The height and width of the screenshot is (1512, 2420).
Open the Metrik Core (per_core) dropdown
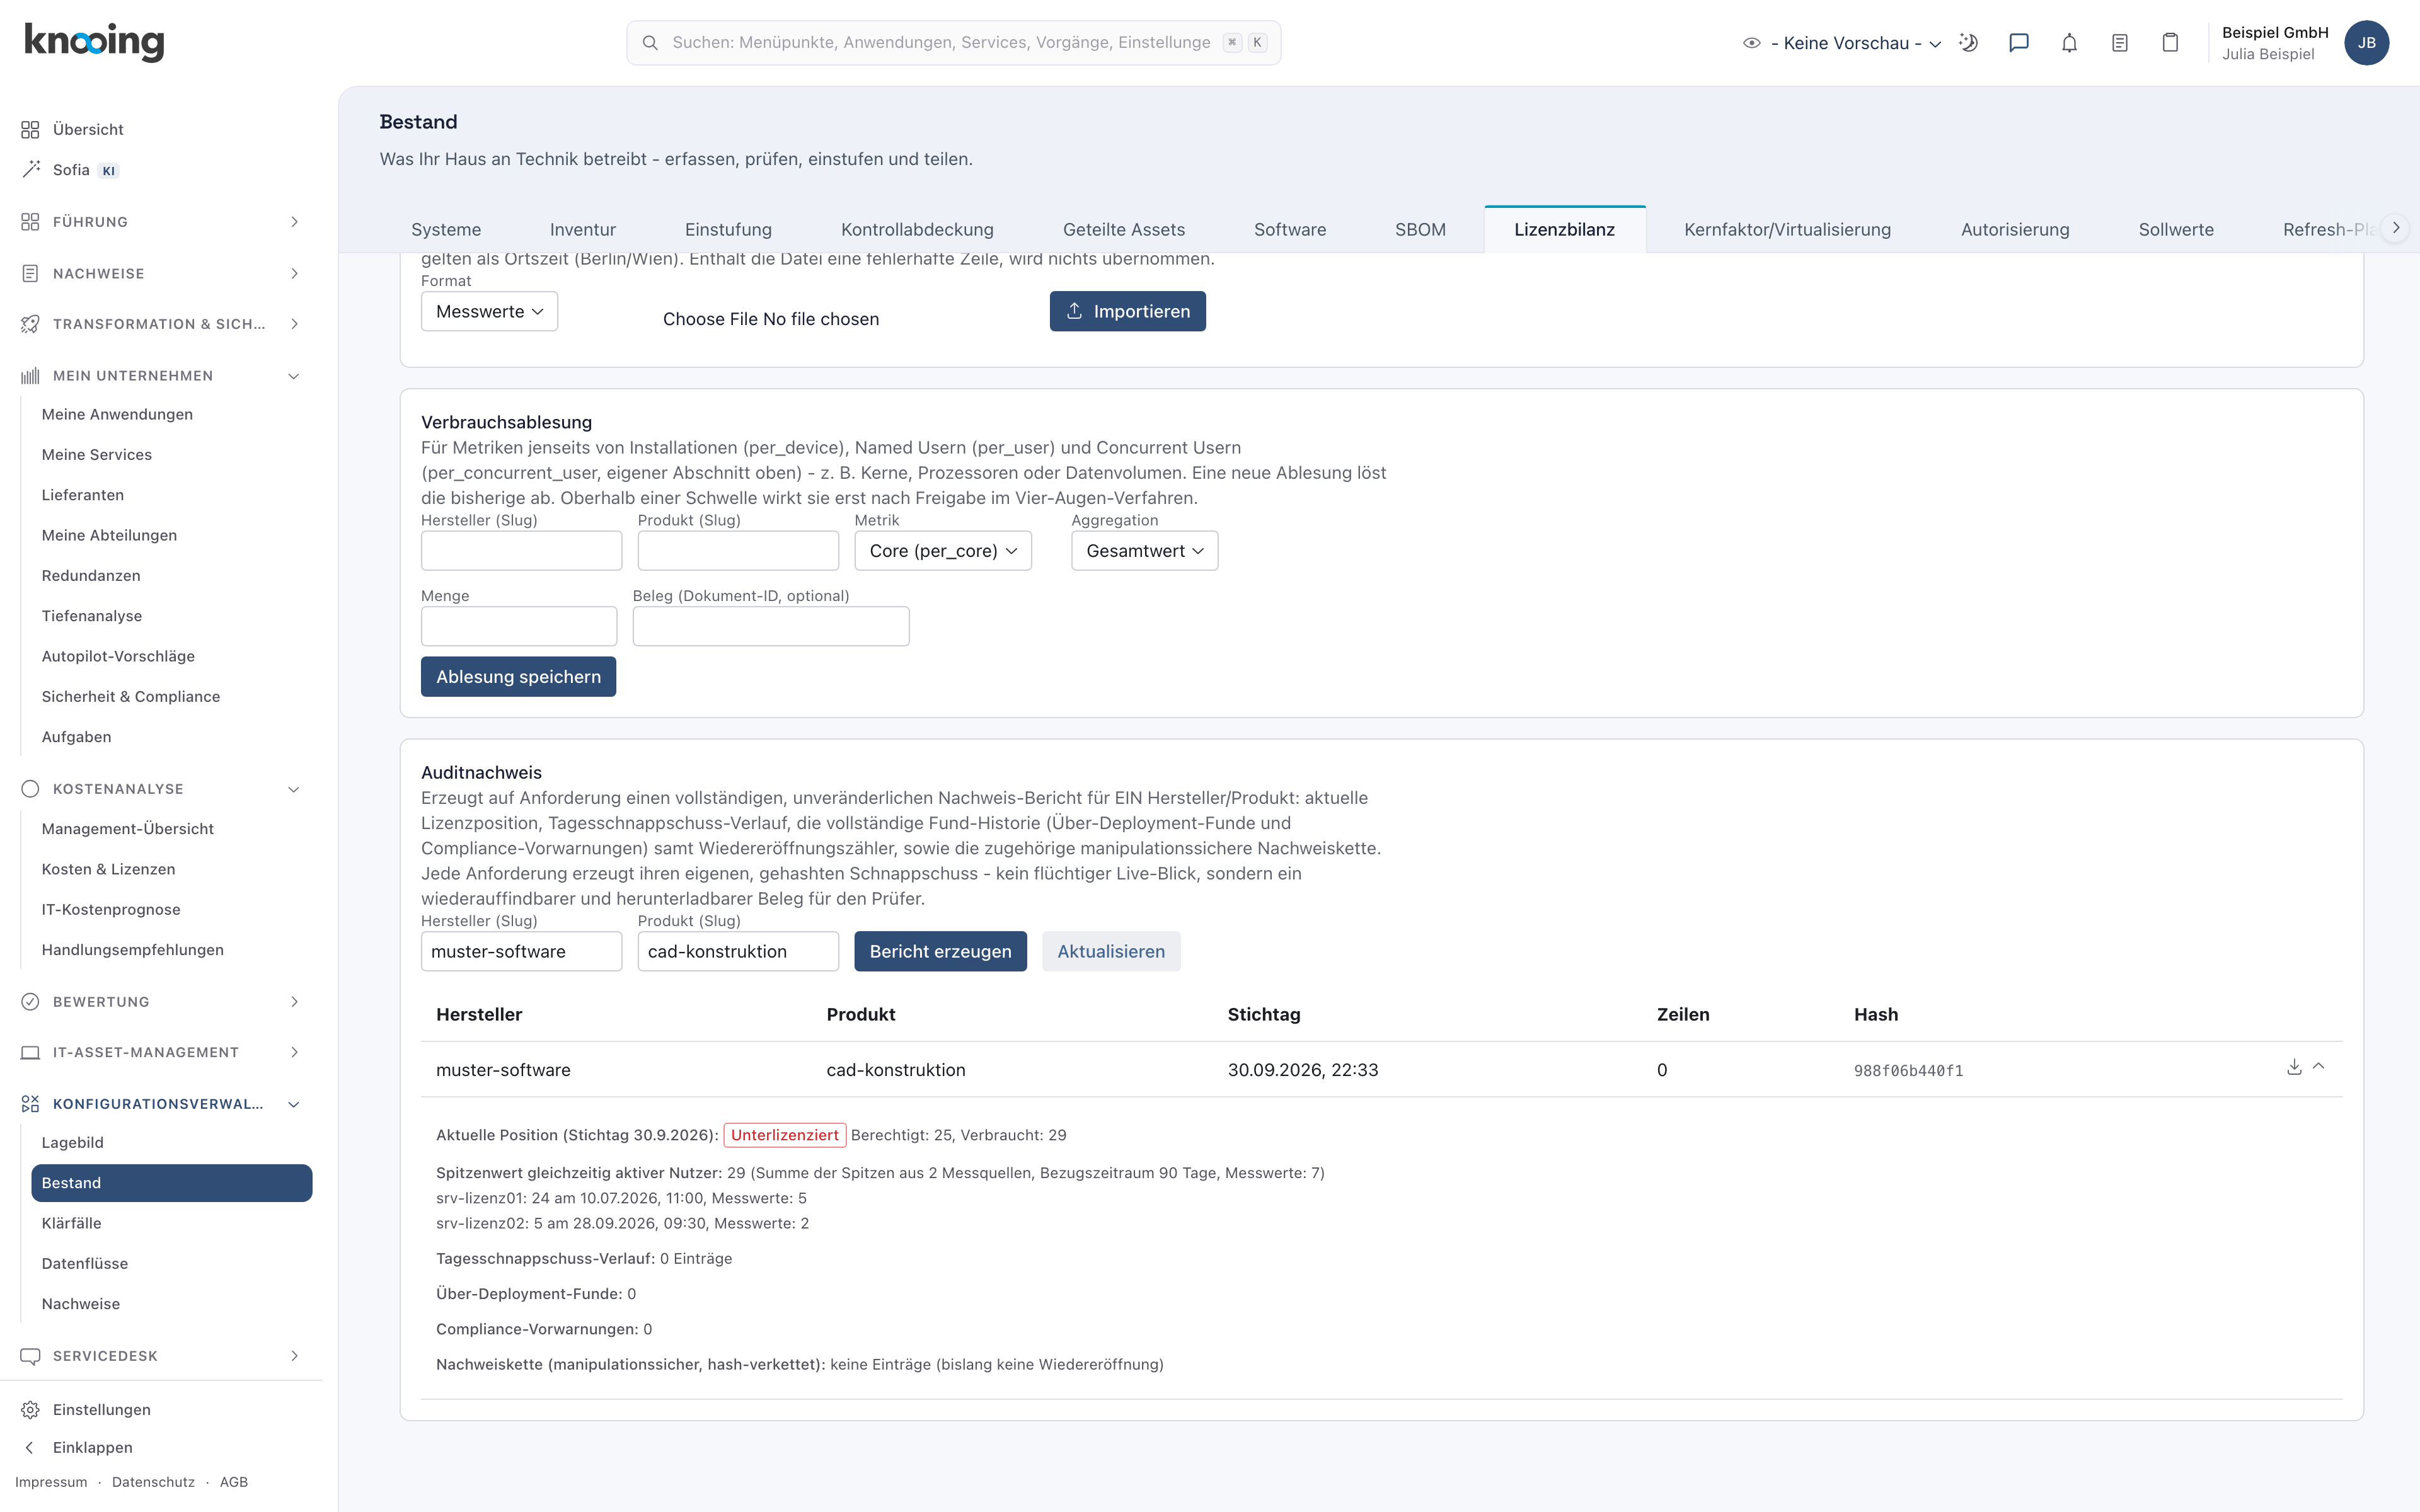[x=943, y=551]
